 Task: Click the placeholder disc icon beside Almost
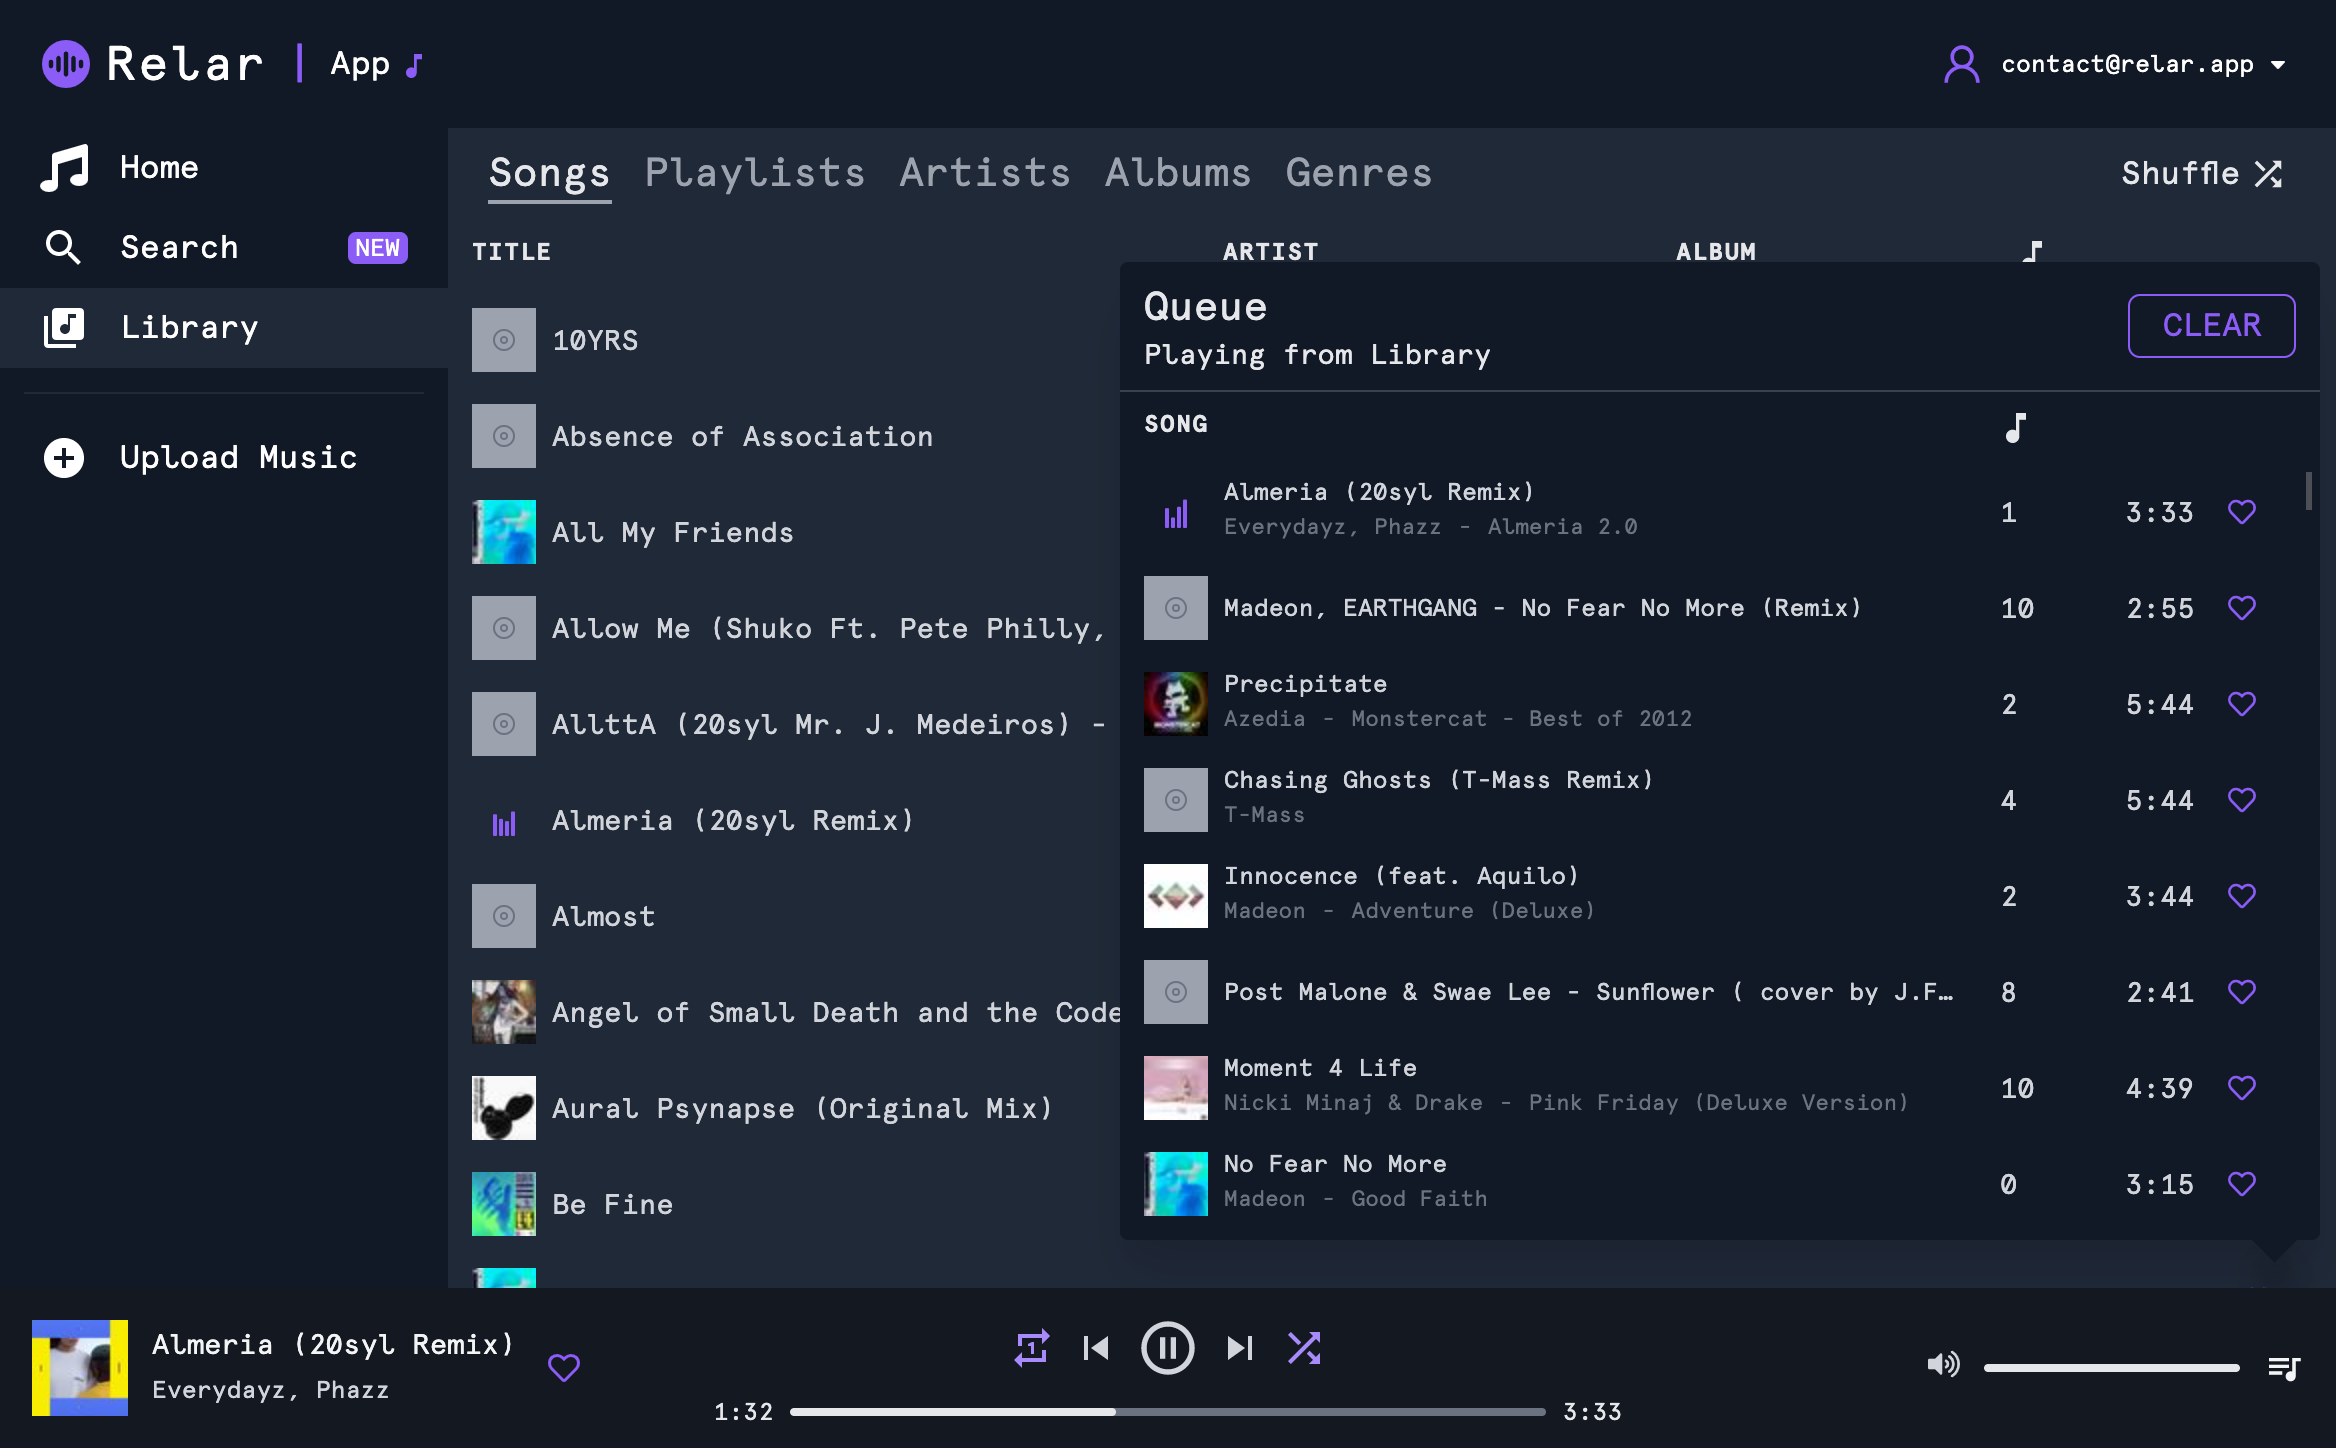[x=504, y=916]
